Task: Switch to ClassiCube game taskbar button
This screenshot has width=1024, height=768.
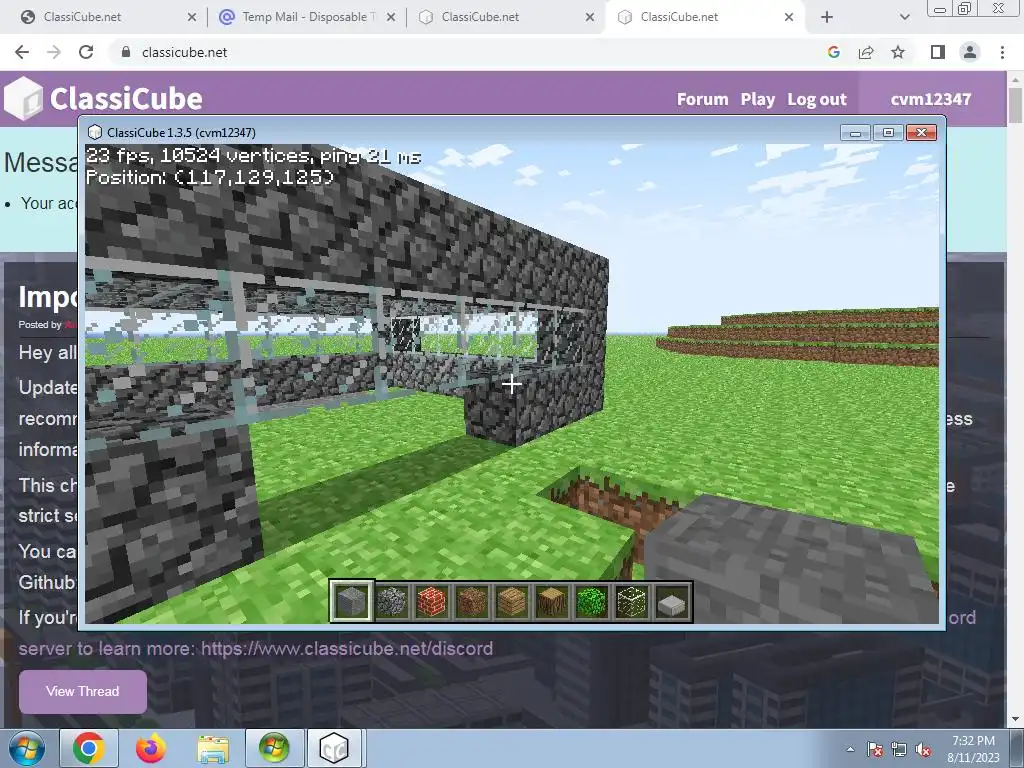Action: click(334, 748)
